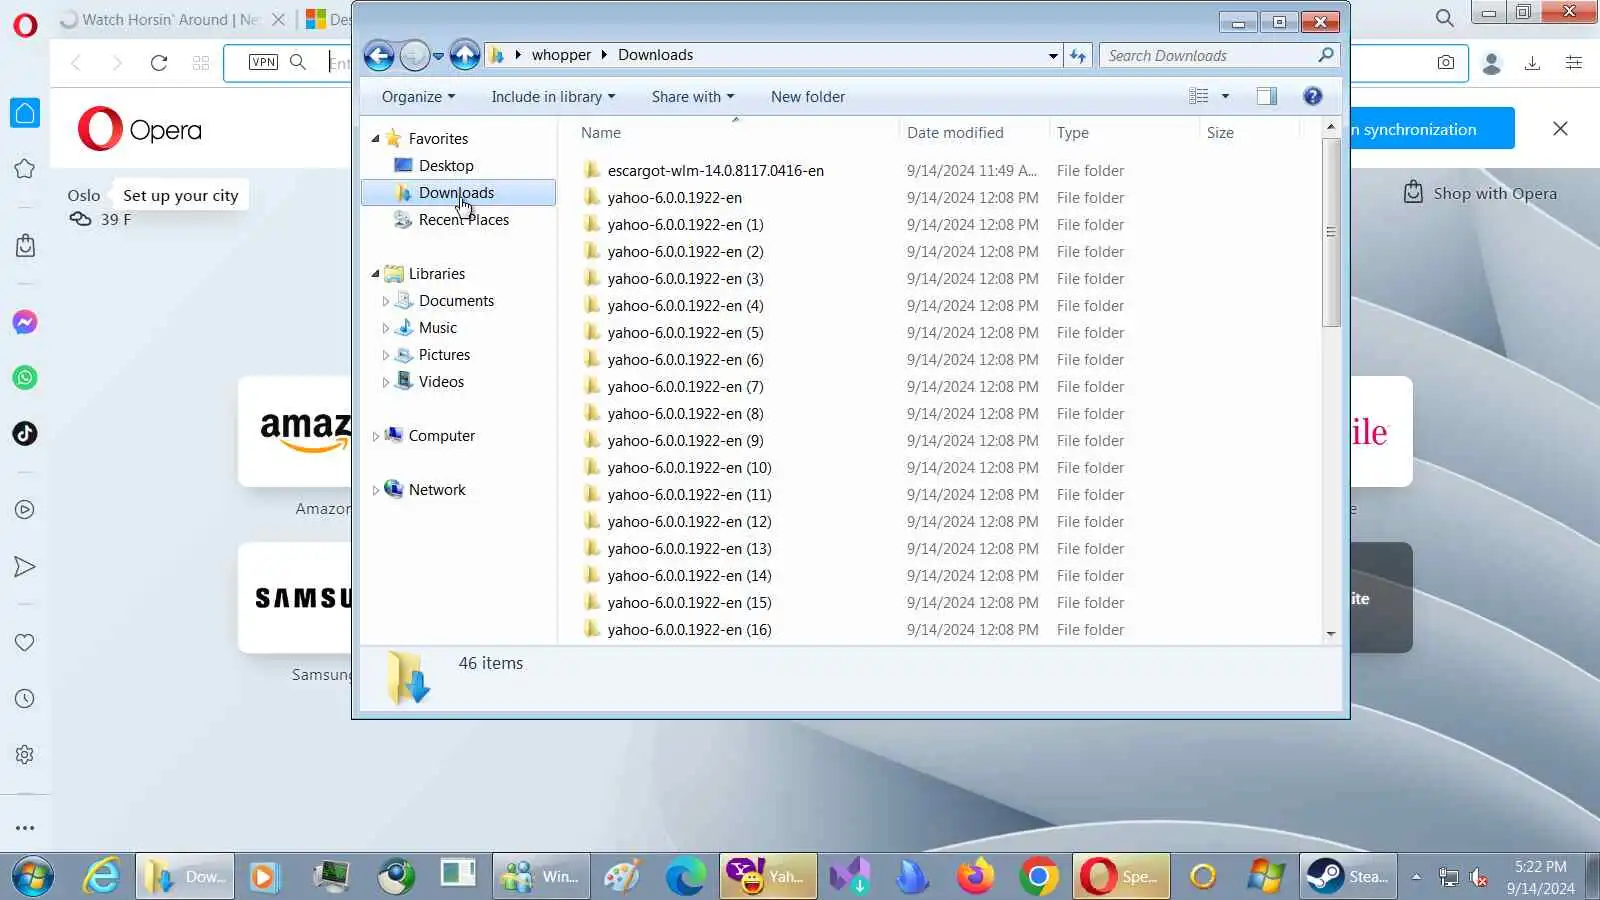
Task: Launch Internet Explorer from the taskbar
Action: (x=101, y=877)
